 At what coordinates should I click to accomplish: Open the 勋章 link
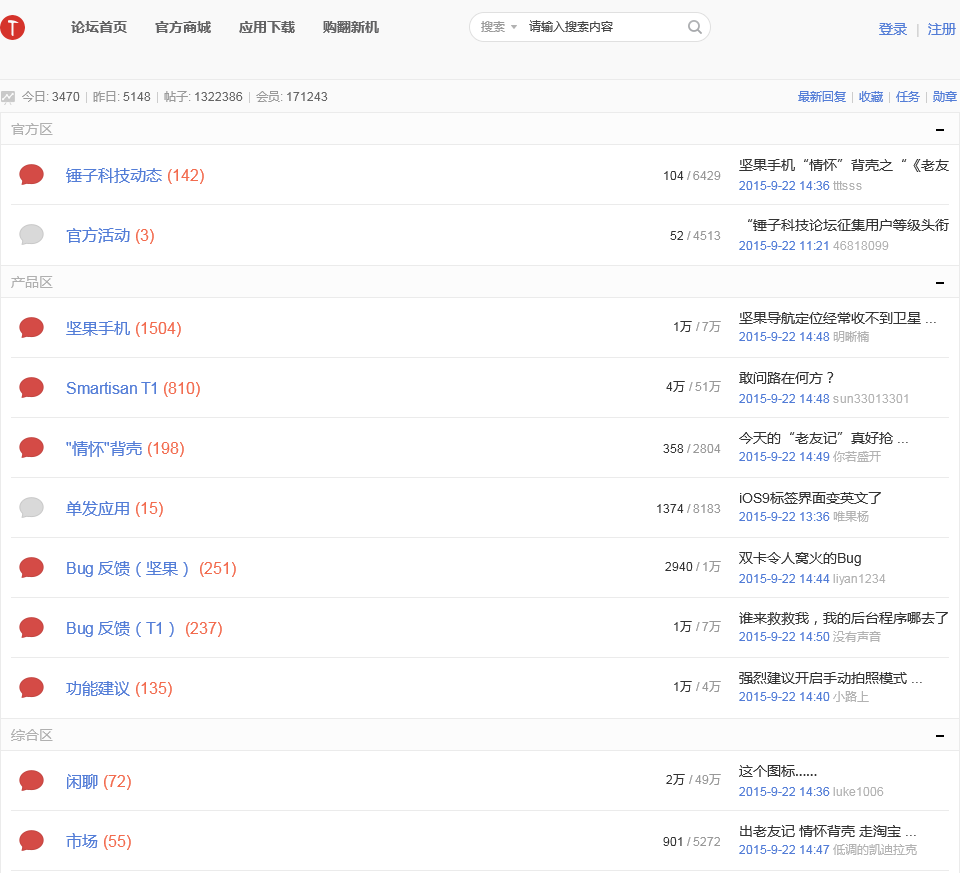point(945,97)
